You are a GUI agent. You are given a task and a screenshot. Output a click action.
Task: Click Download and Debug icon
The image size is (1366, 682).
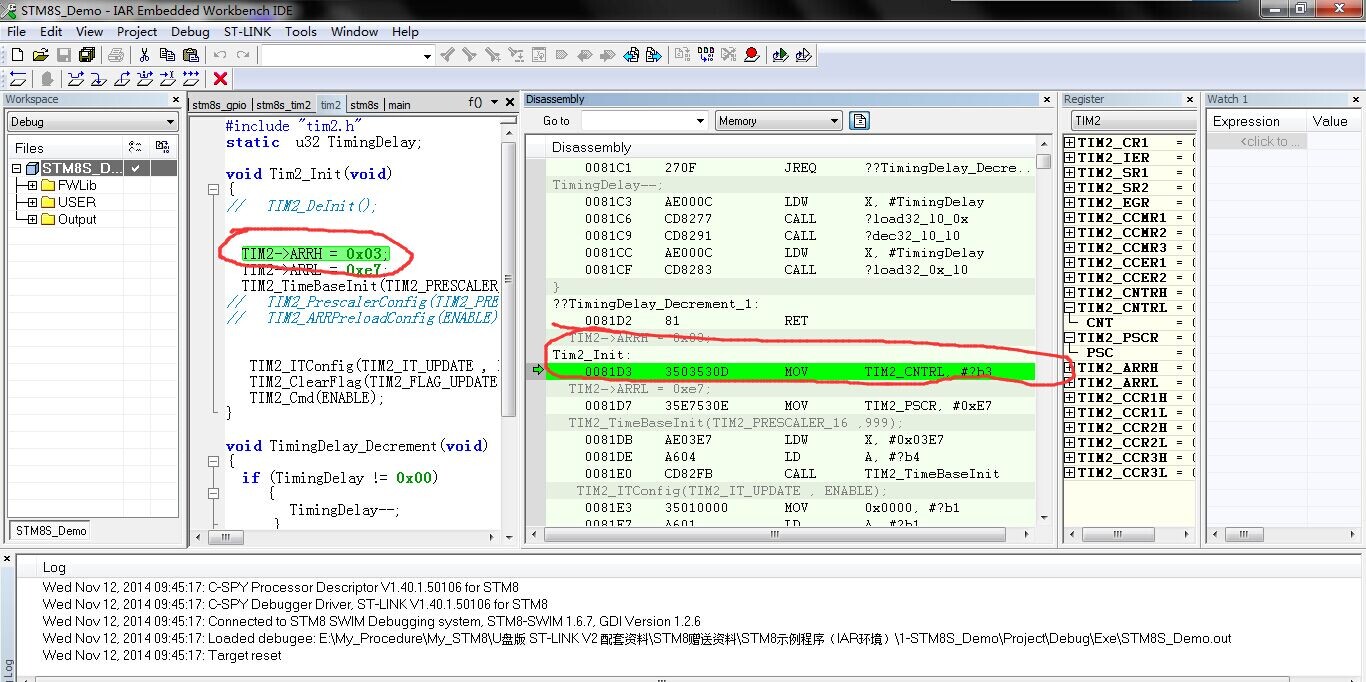[x=780, y=55]
